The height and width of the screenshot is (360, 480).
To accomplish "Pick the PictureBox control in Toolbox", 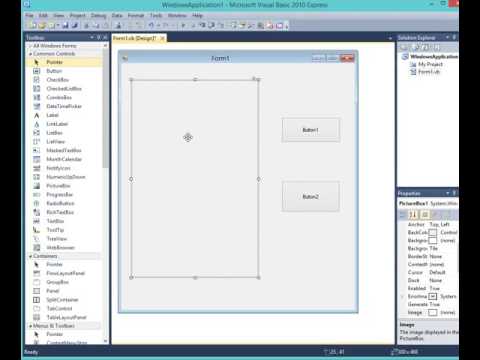I will [63, 186].
